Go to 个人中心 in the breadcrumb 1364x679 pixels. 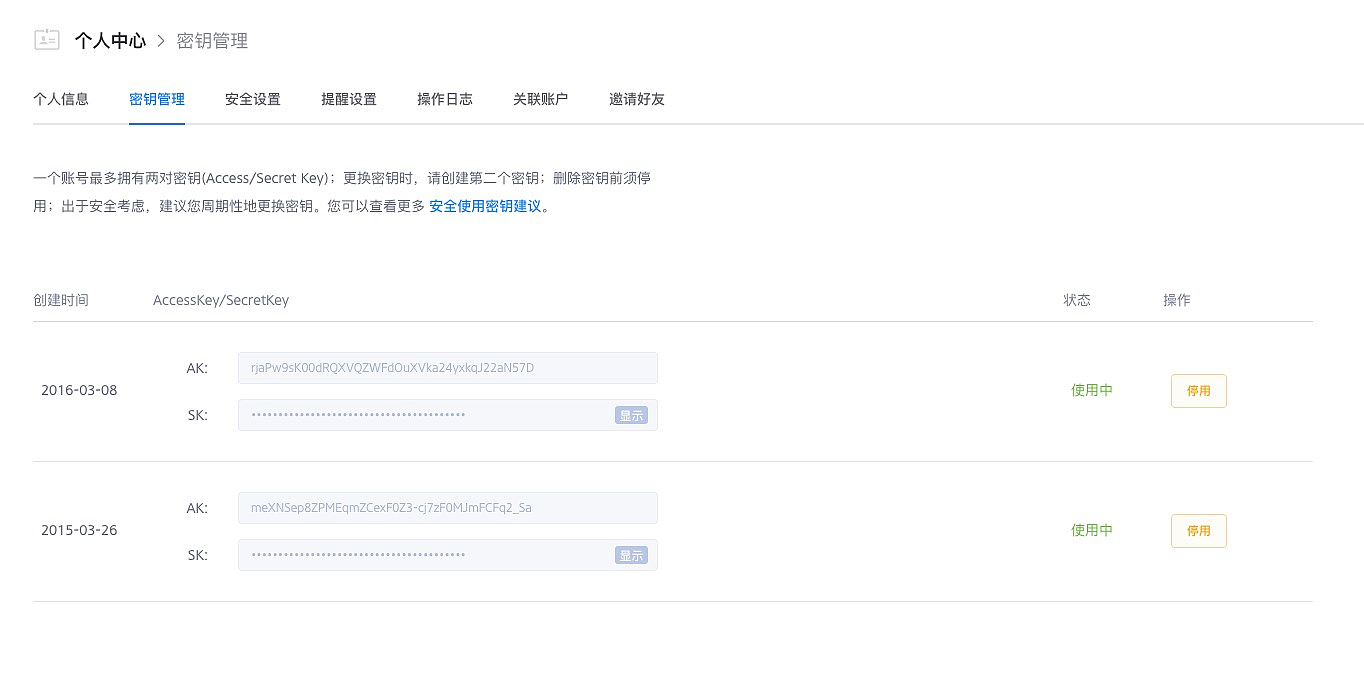(110, 41)
